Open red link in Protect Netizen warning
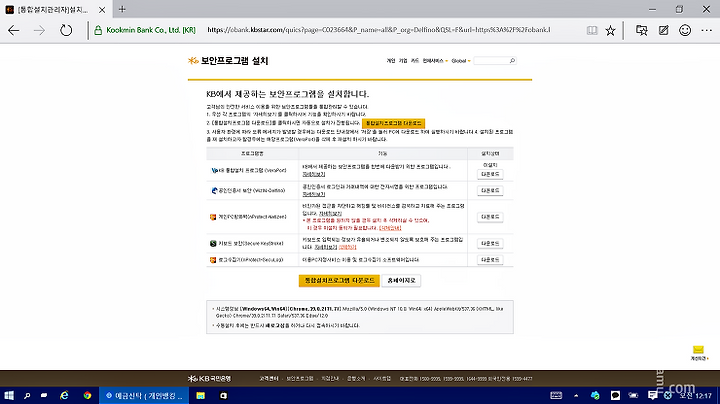This screenshot has width=720, height=404. point(390,228)
